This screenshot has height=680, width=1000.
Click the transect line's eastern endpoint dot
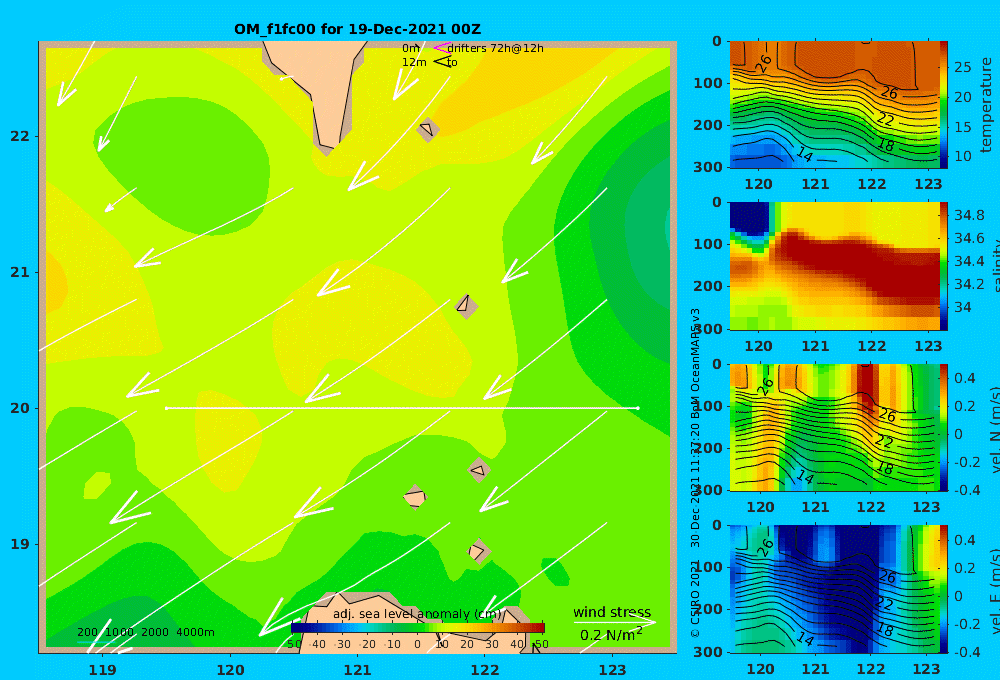click(x=637, y=408)
